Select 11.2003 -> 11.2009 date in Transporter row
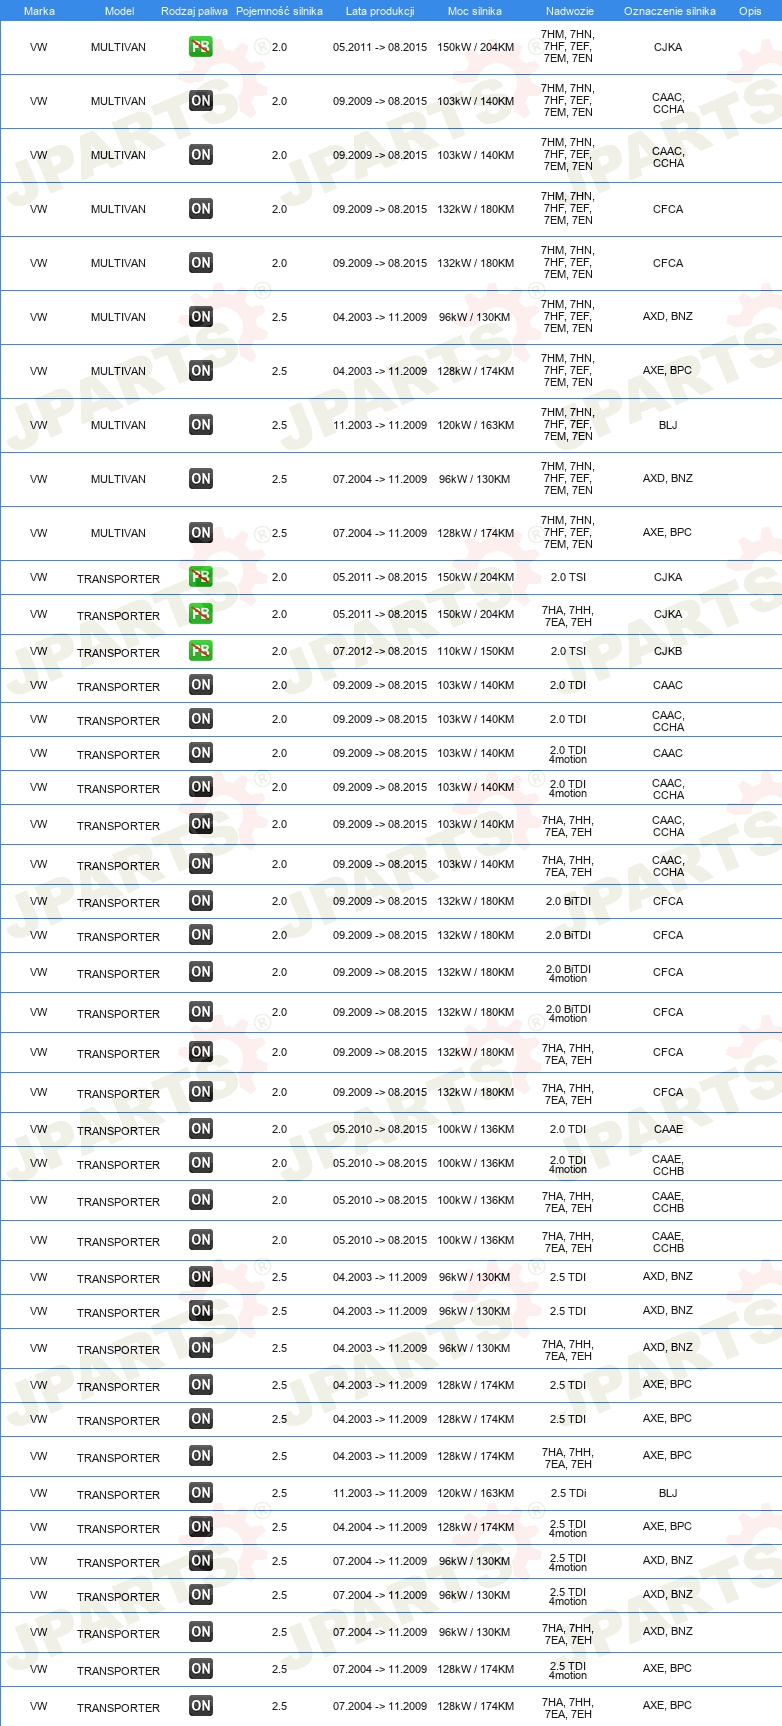This screenshot has width=782, height=1726. point(380,1493)
